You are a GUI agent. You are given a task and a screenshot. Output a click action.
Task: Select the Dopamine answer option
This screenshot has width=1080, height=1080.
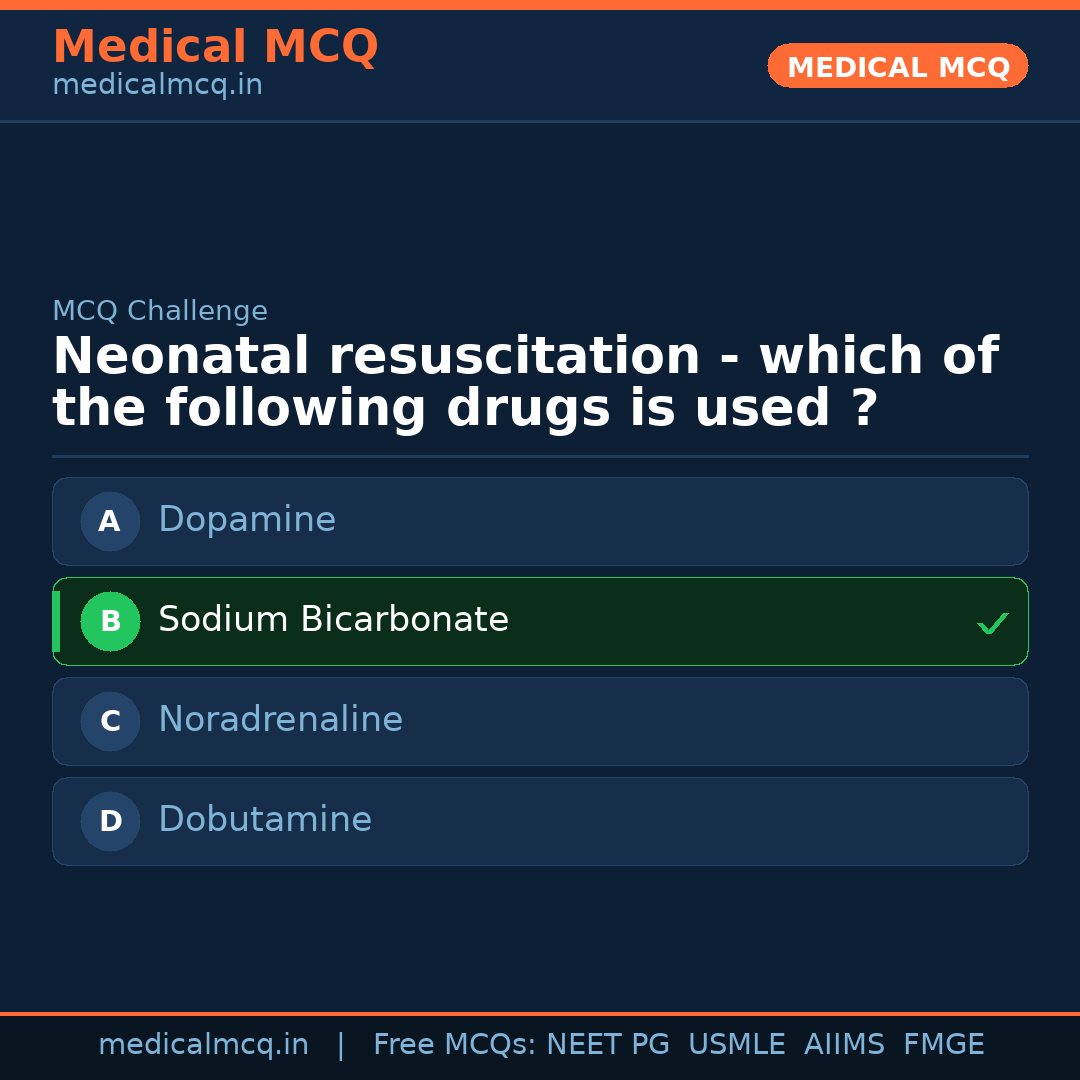540,521
